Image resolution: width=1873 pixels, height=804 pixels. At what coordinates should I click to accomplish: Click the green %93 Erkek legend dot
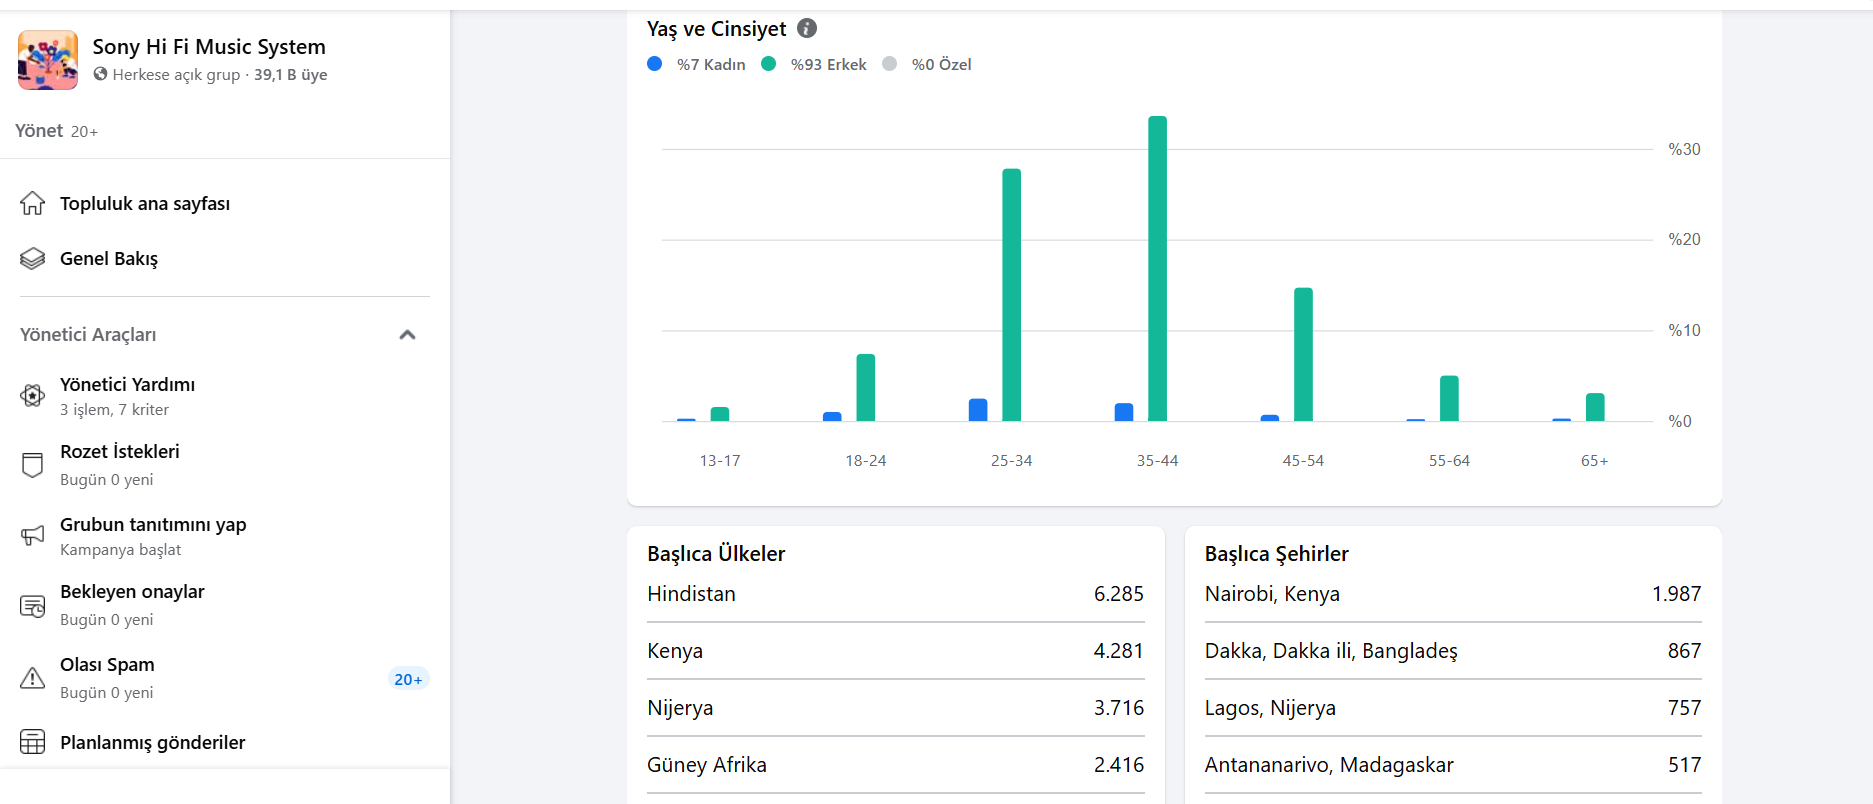pyautogui.click(x=769, y=64)
